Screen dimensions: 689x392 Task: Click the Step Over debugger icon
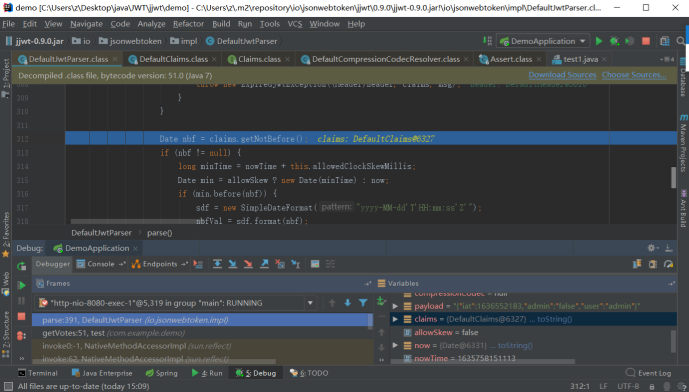[x=217, y=264]
